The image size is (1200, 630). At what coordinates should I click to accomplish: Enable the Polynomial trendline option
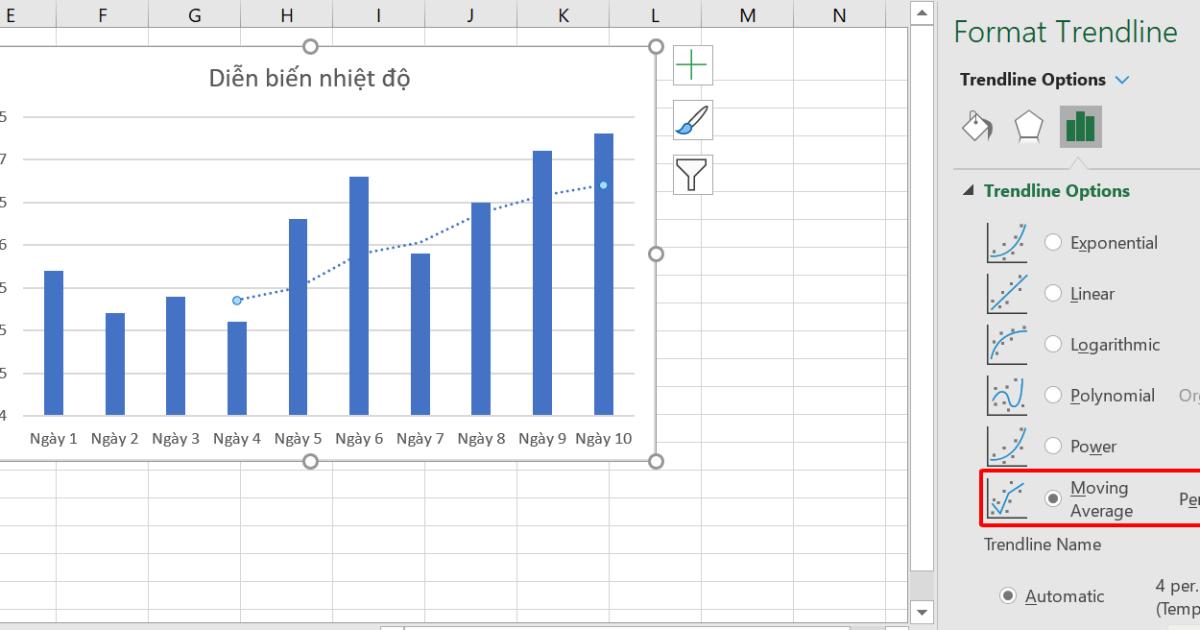[x=1054, y=395]
